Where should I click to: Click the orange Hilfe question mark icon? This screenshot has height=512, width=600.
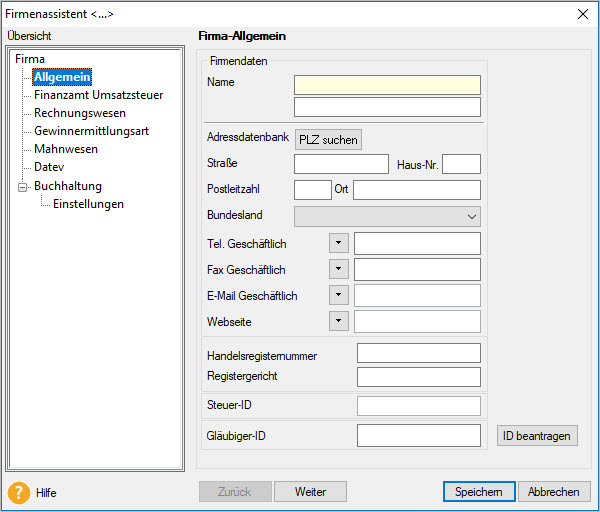[18, 492]
